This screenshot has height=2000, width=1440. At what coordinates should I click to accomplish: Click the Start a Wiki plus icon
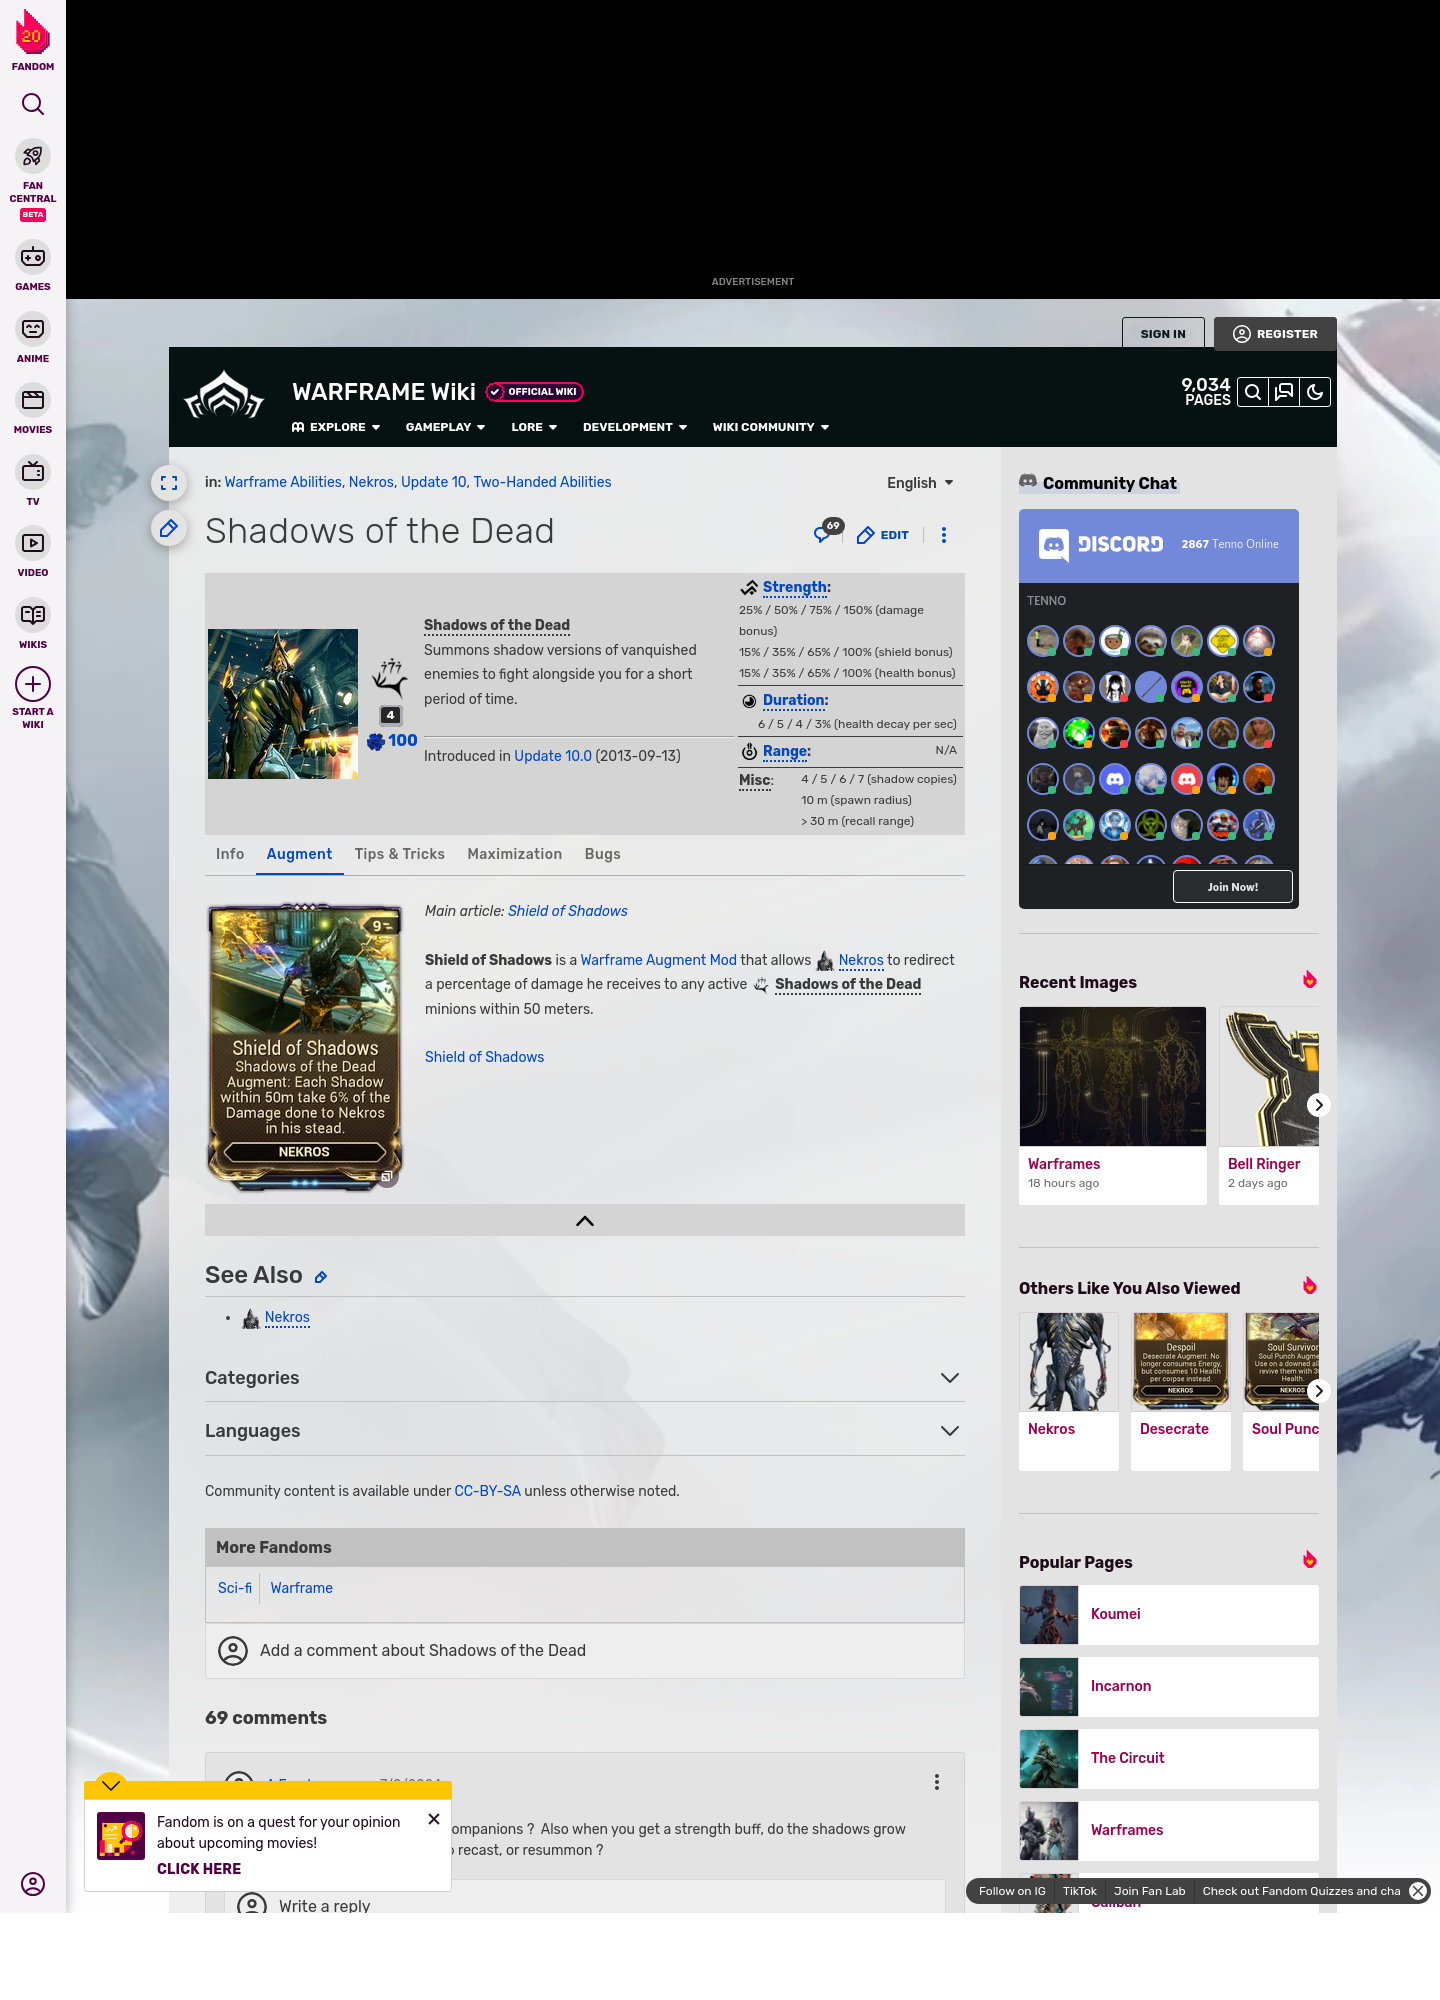click(x=33, y=685)
